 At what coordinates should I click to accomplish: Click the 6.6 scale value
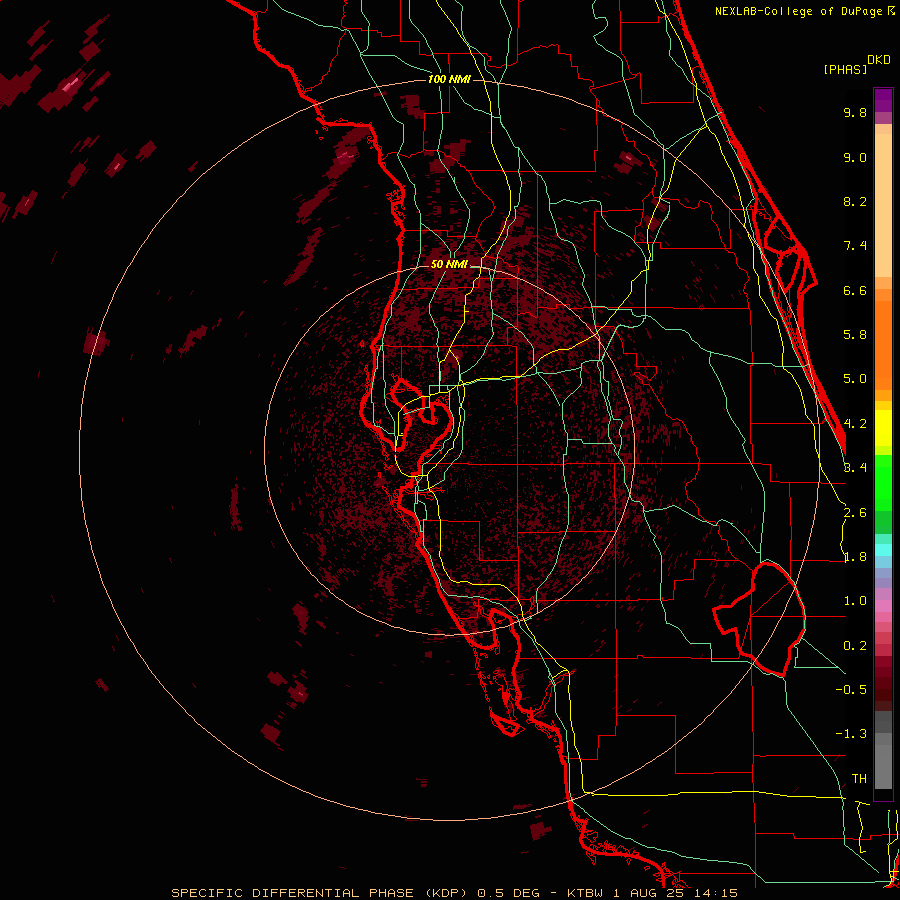coord(855,290)
